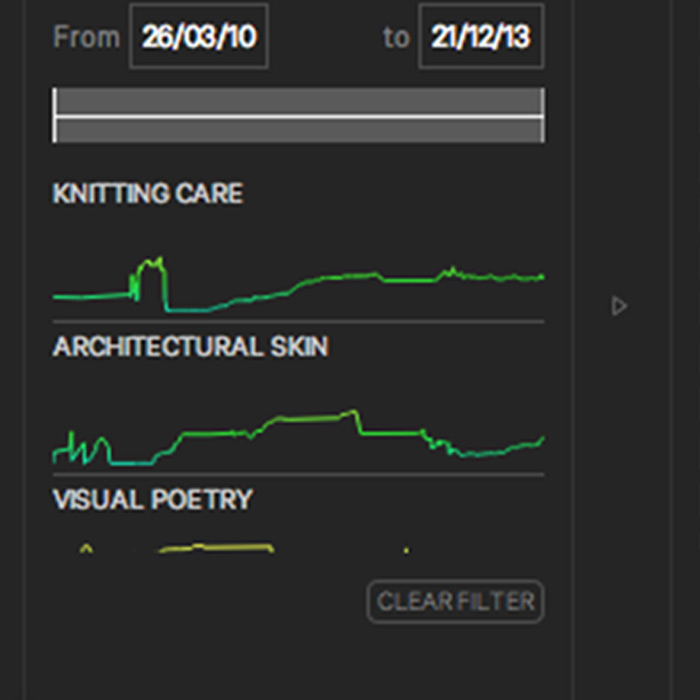Grab the left handle of the date range slider
Screen dimensions: 700x700
point(55,115)
